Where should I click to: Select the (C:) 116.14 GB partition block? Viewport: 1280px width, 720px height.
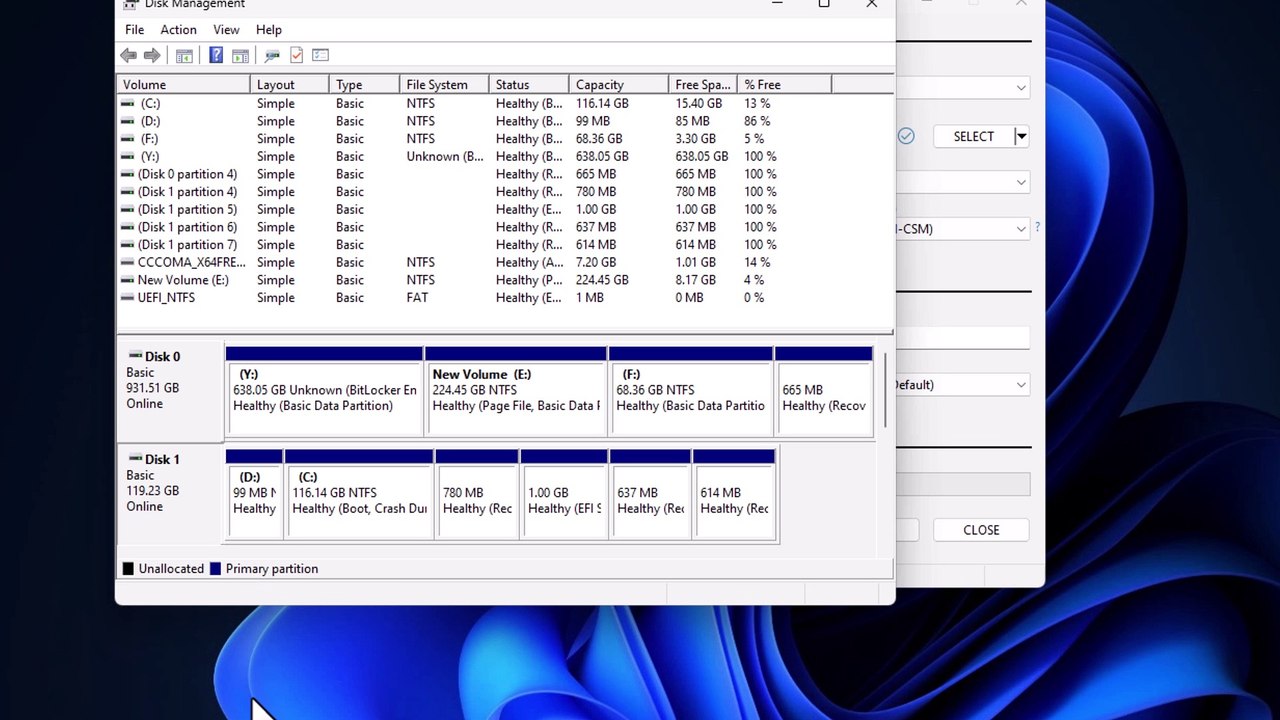359,495
